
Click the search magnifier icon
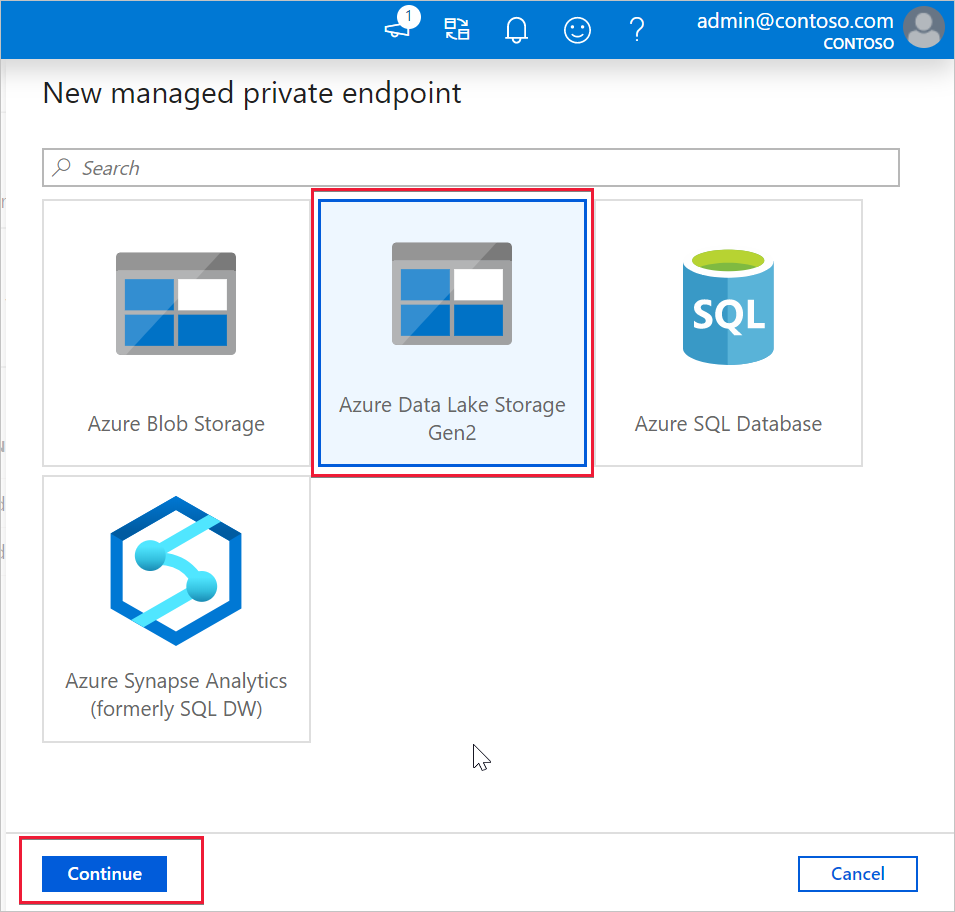(62, 167)
